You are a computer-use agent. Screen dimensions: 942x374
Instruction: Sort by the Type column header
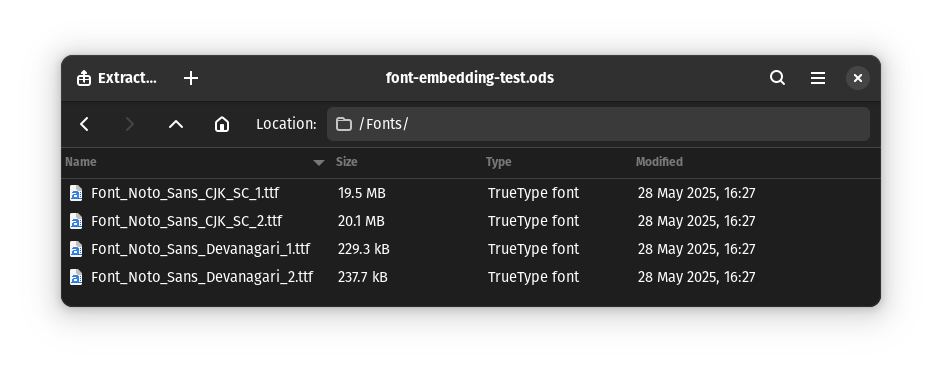(x=499, y=162)
